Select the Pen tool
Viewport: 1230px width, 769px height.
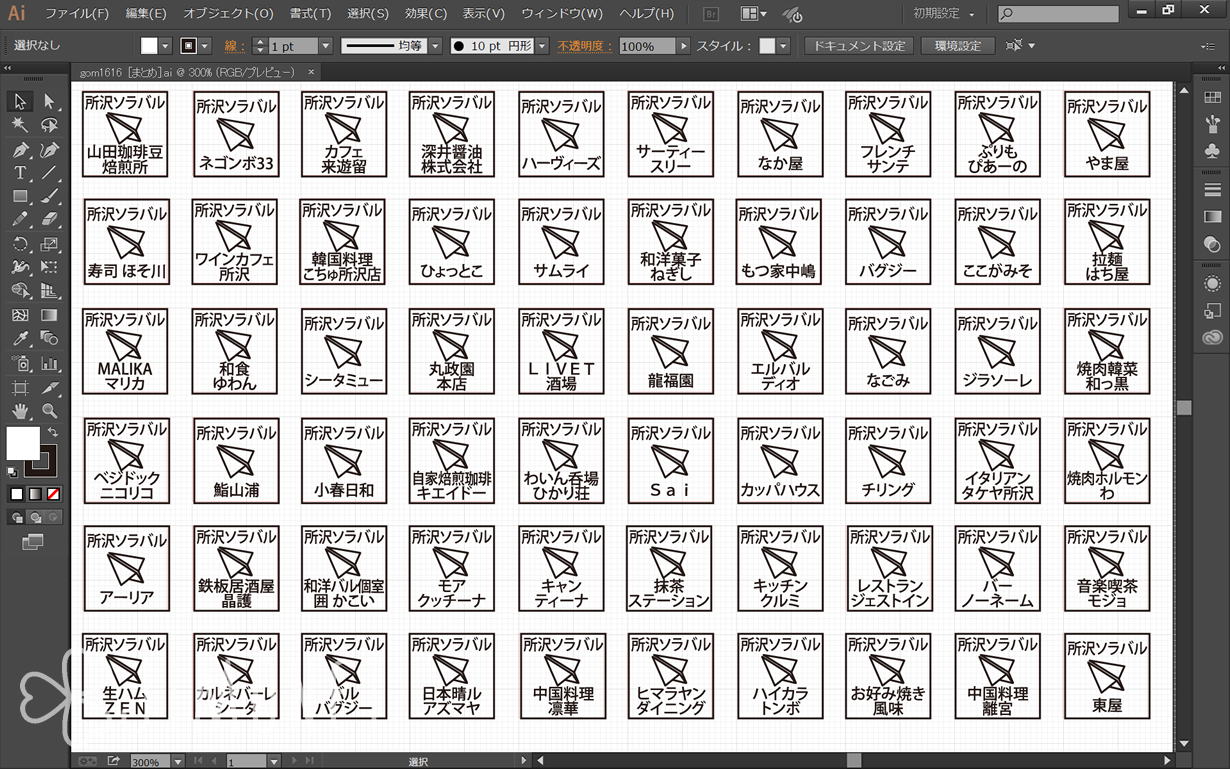[20, 150]
